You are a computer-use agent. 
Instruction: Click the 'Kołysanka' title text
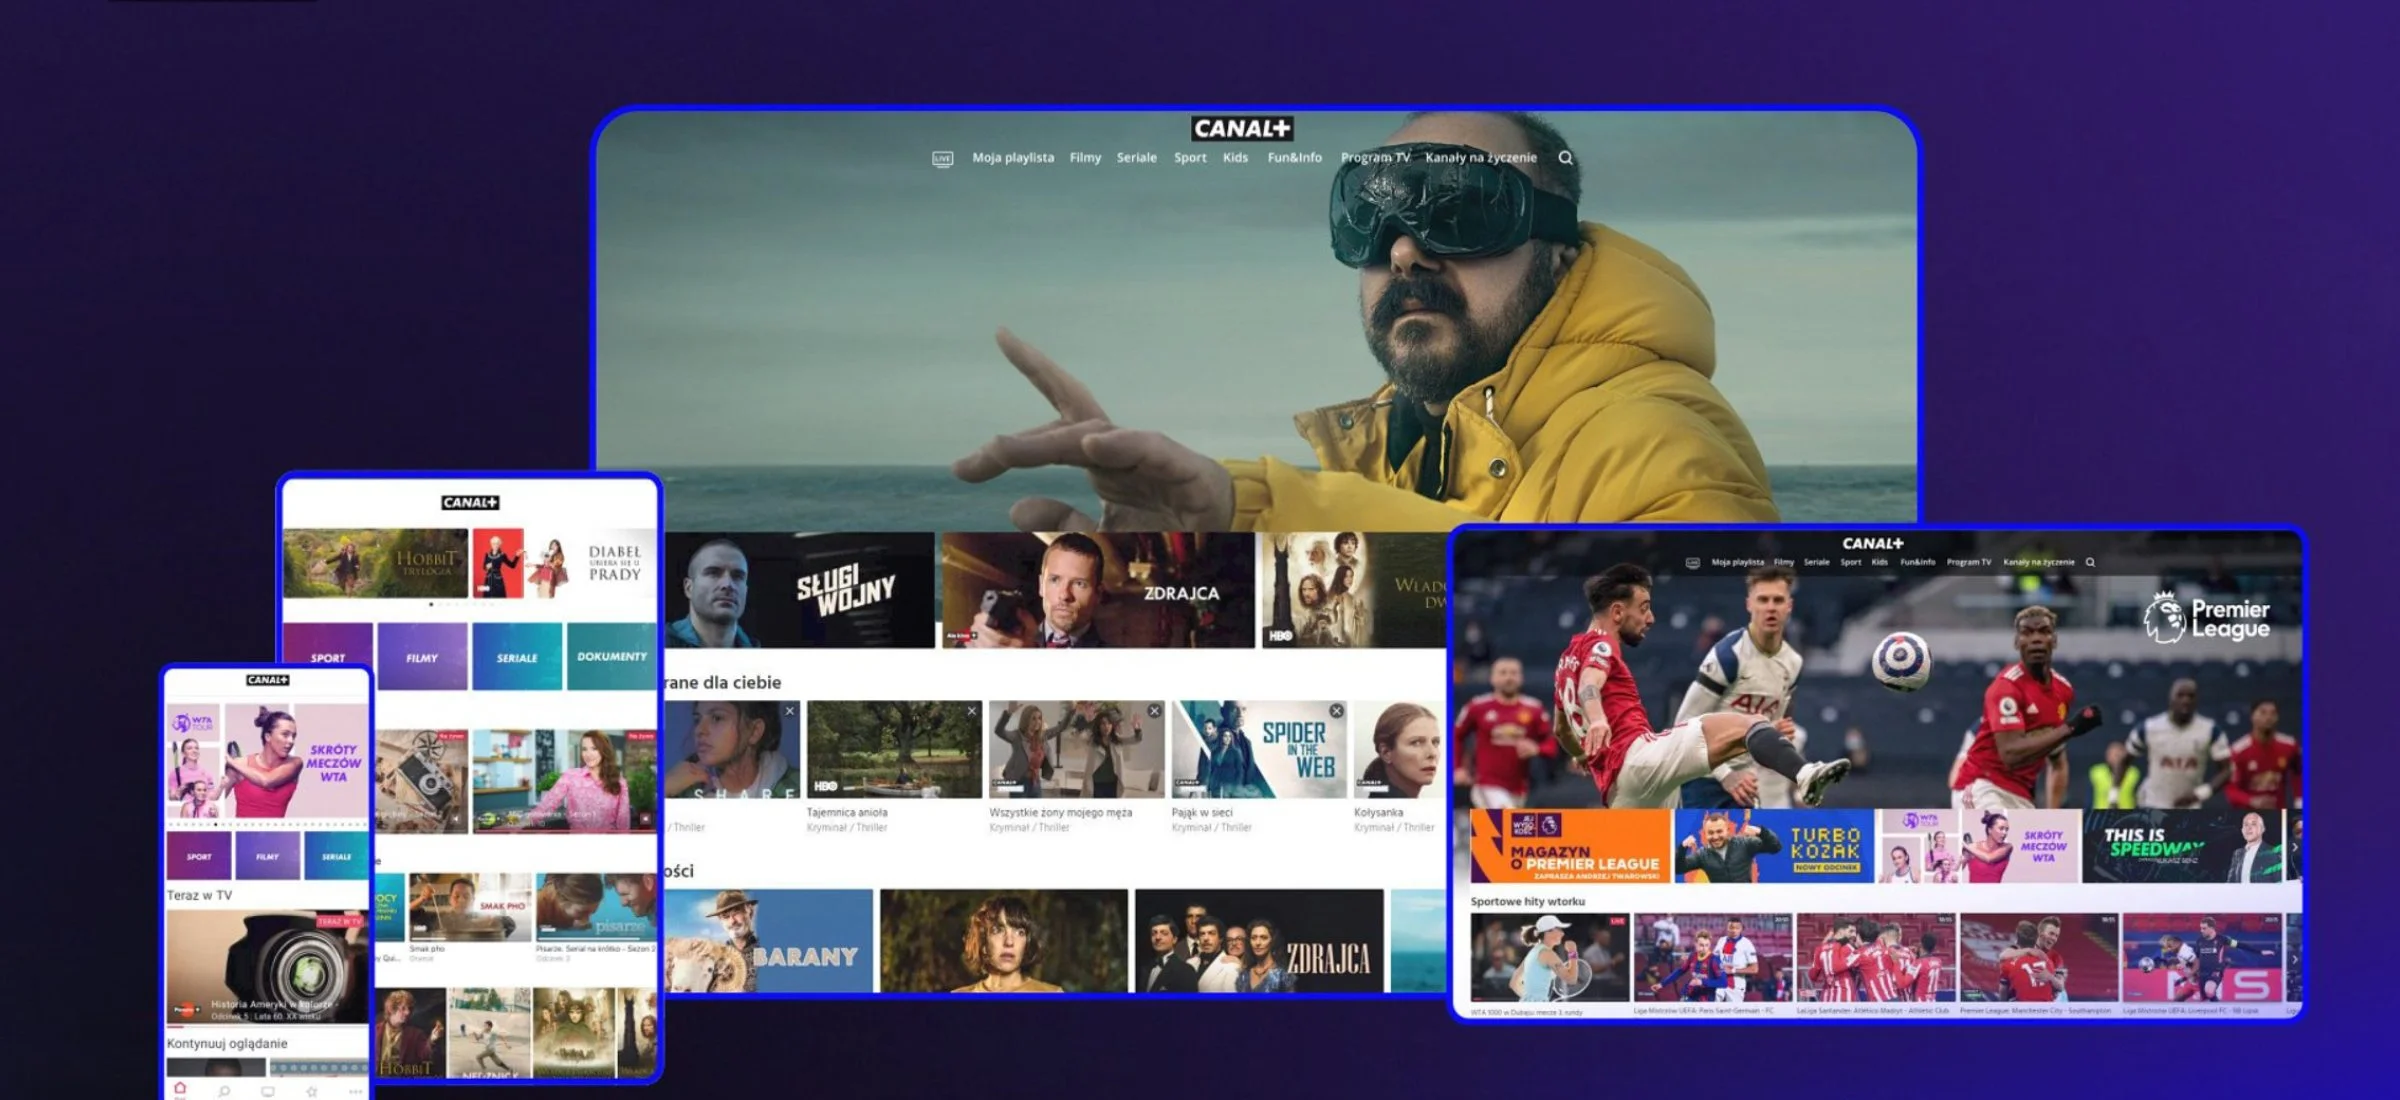click(x=1378, y=813)
